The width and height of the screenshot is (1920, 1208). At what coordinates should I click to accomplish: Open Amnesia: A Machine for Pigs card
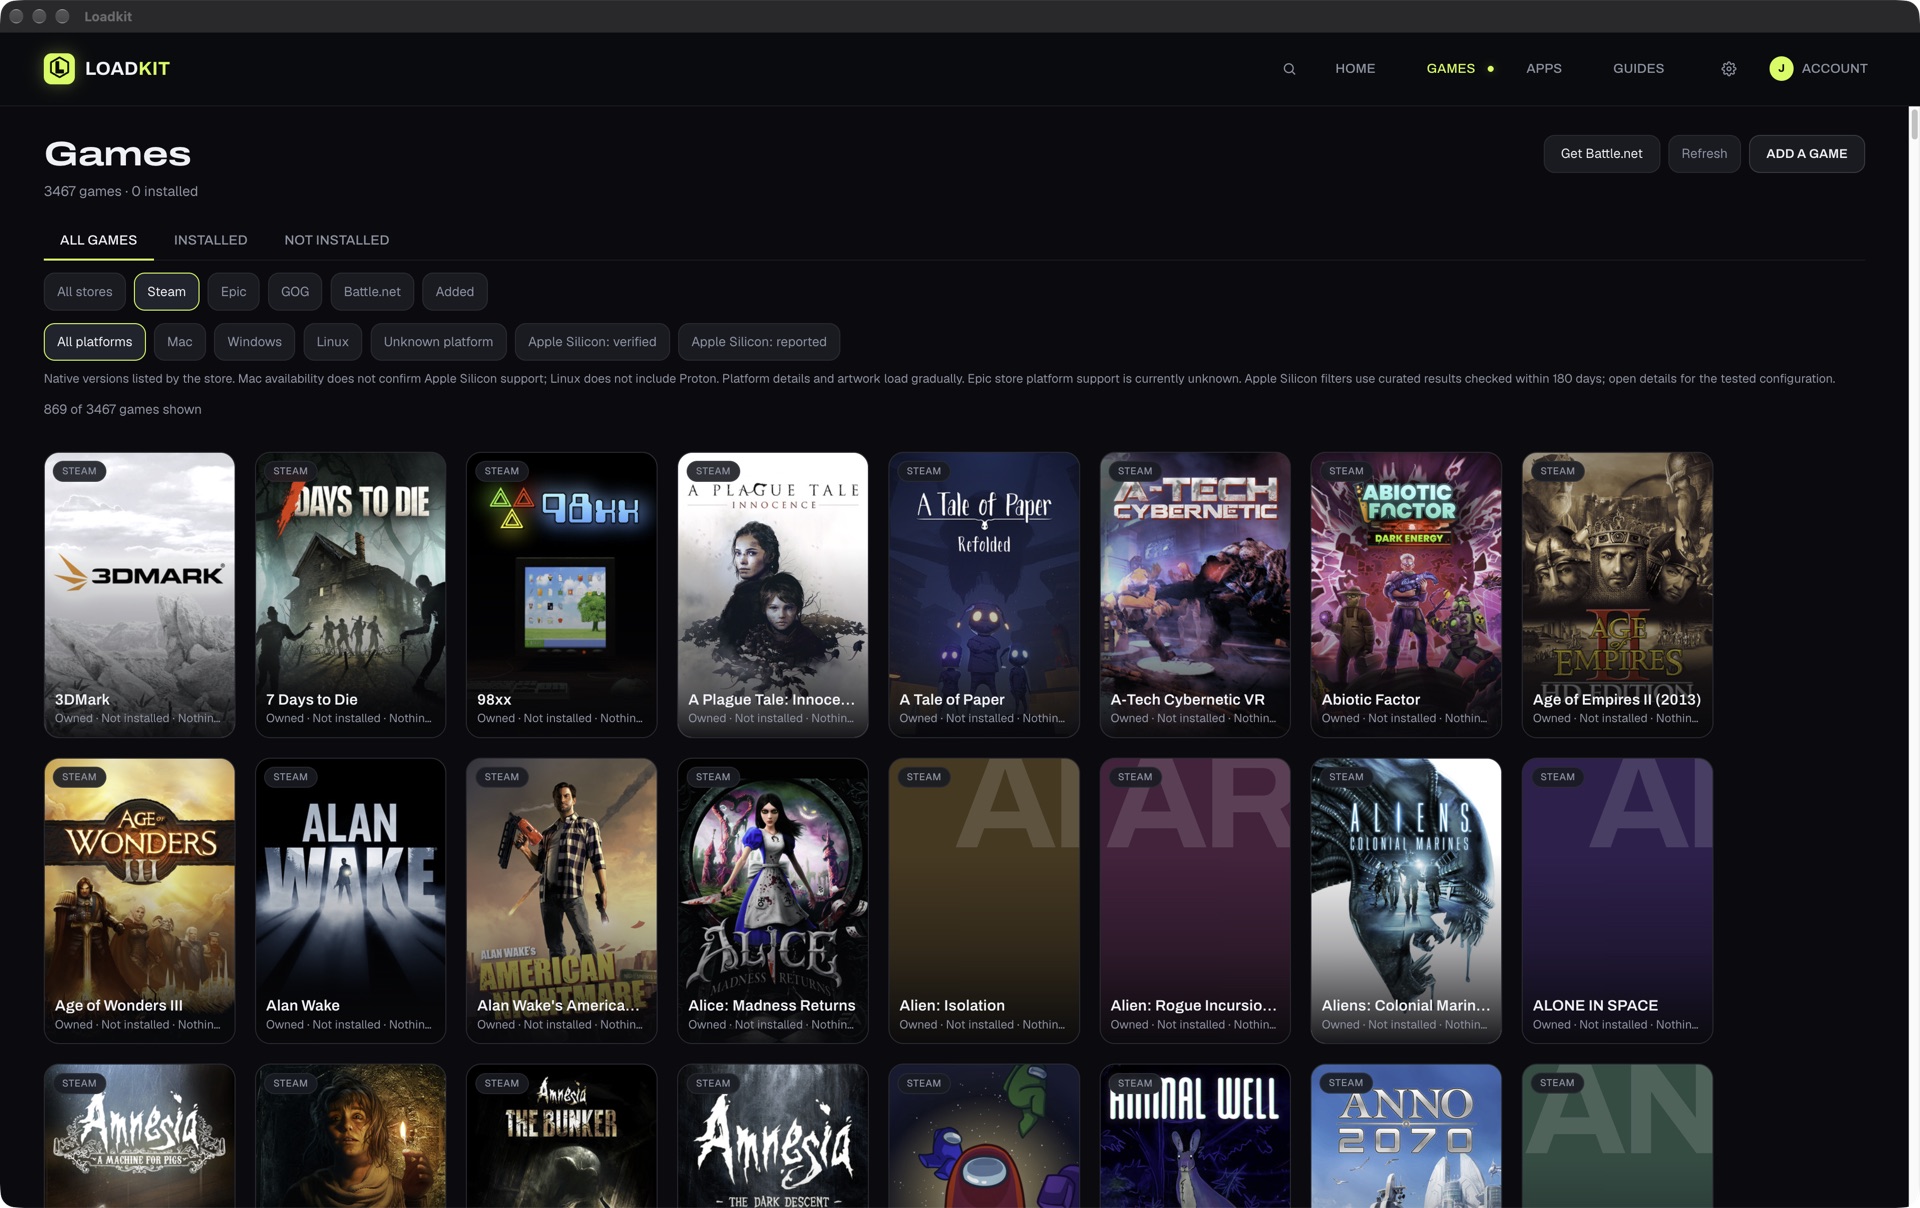(x=139, y=1136)
